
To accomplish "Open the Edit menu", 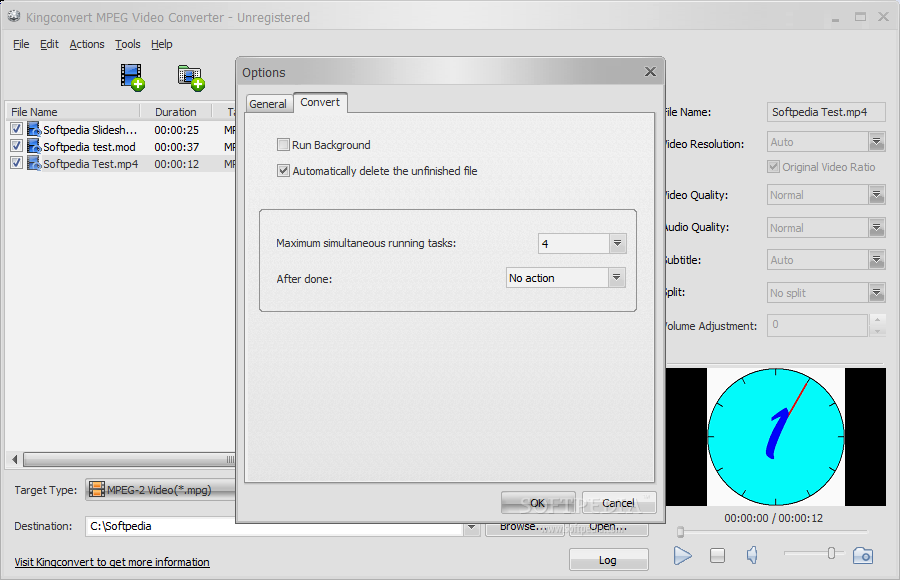I will pos(49,44).
